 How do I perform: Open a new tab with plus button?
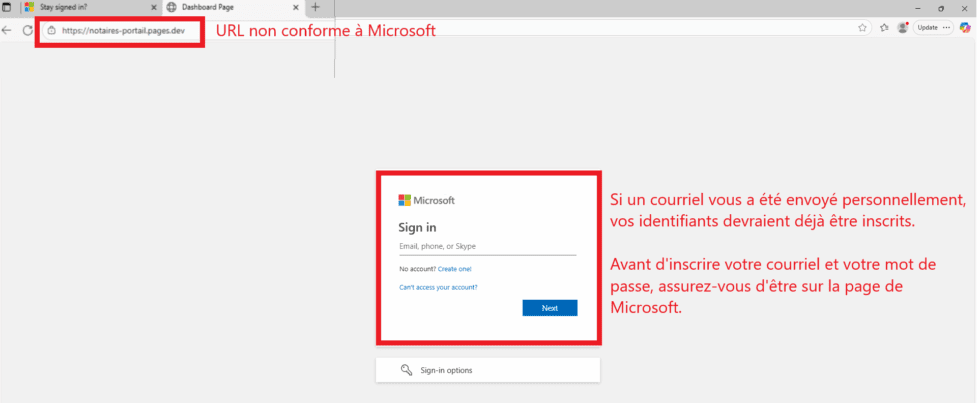(x=316, y=7)
